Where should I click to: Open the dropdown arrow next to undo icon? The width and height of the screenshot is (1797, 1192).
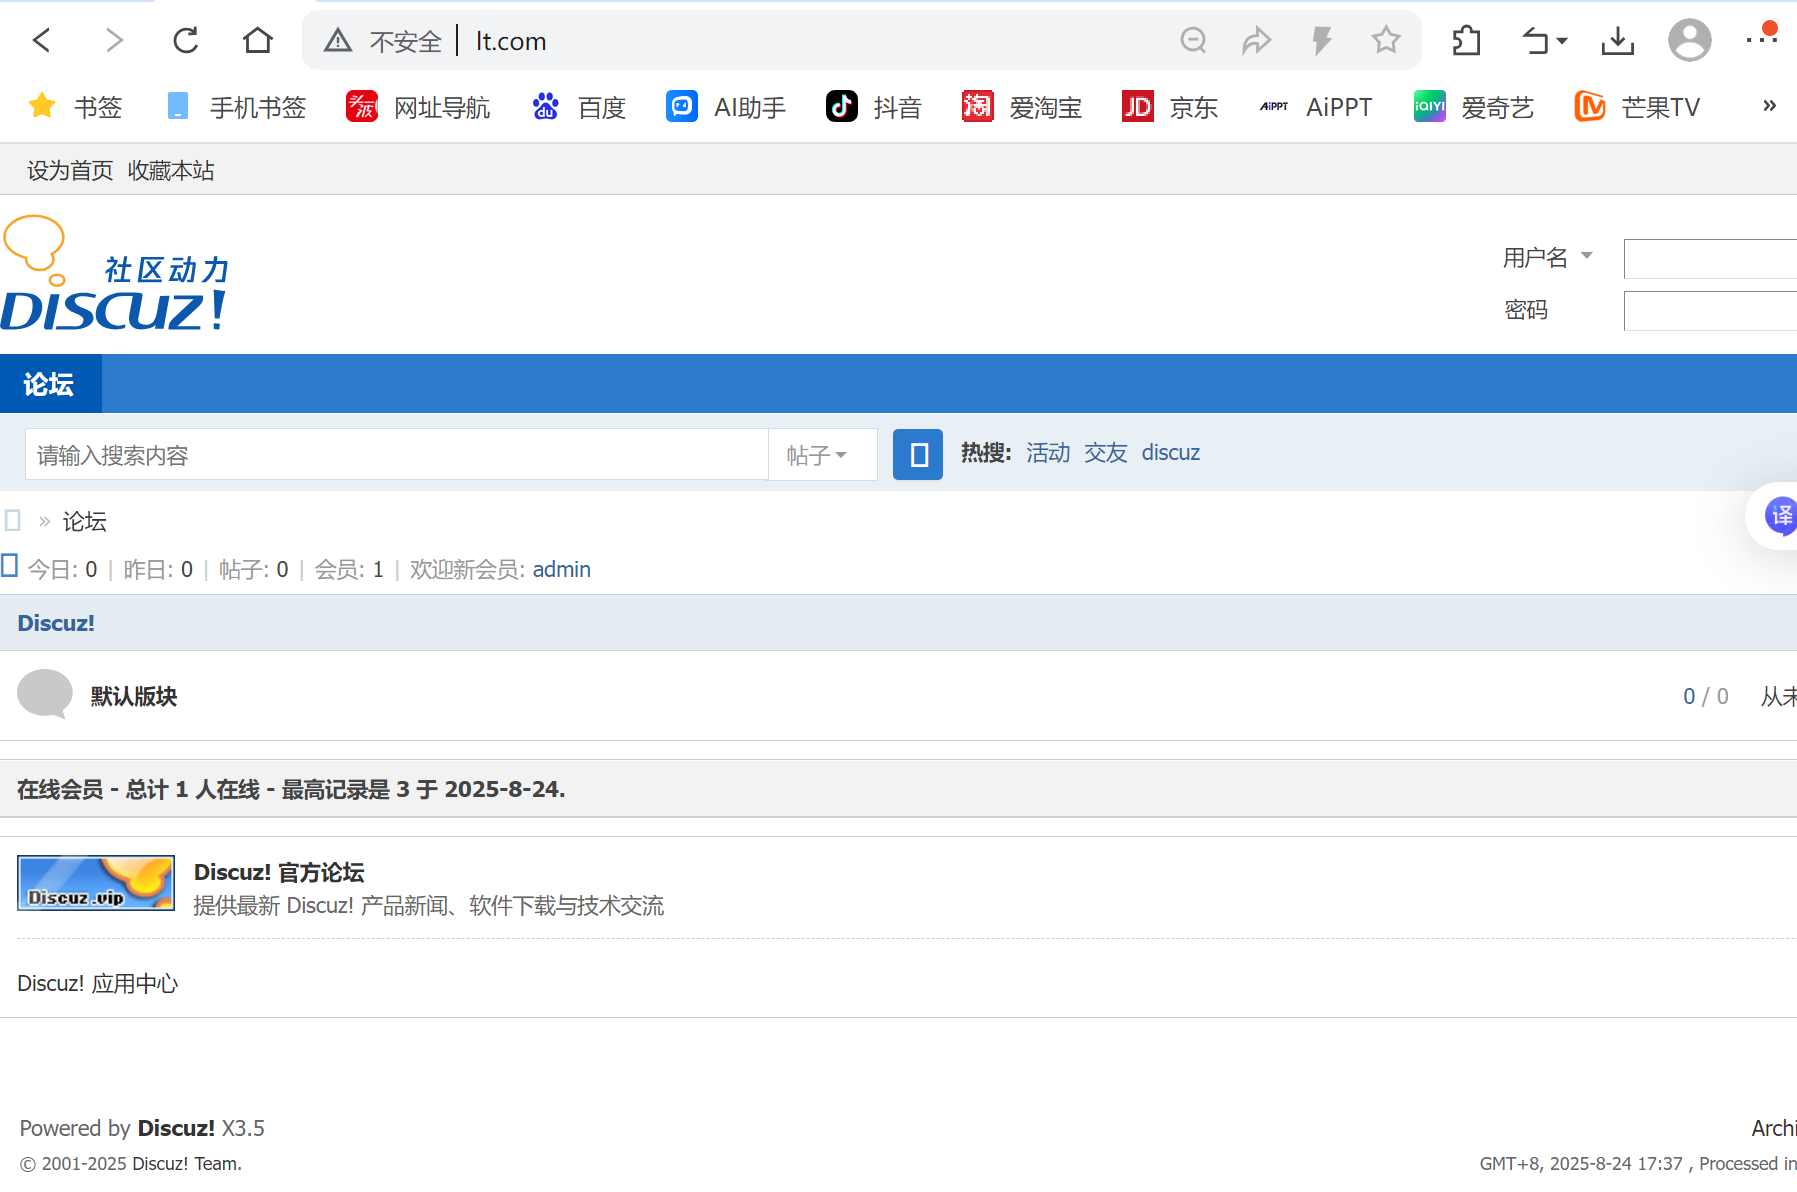1562,41
